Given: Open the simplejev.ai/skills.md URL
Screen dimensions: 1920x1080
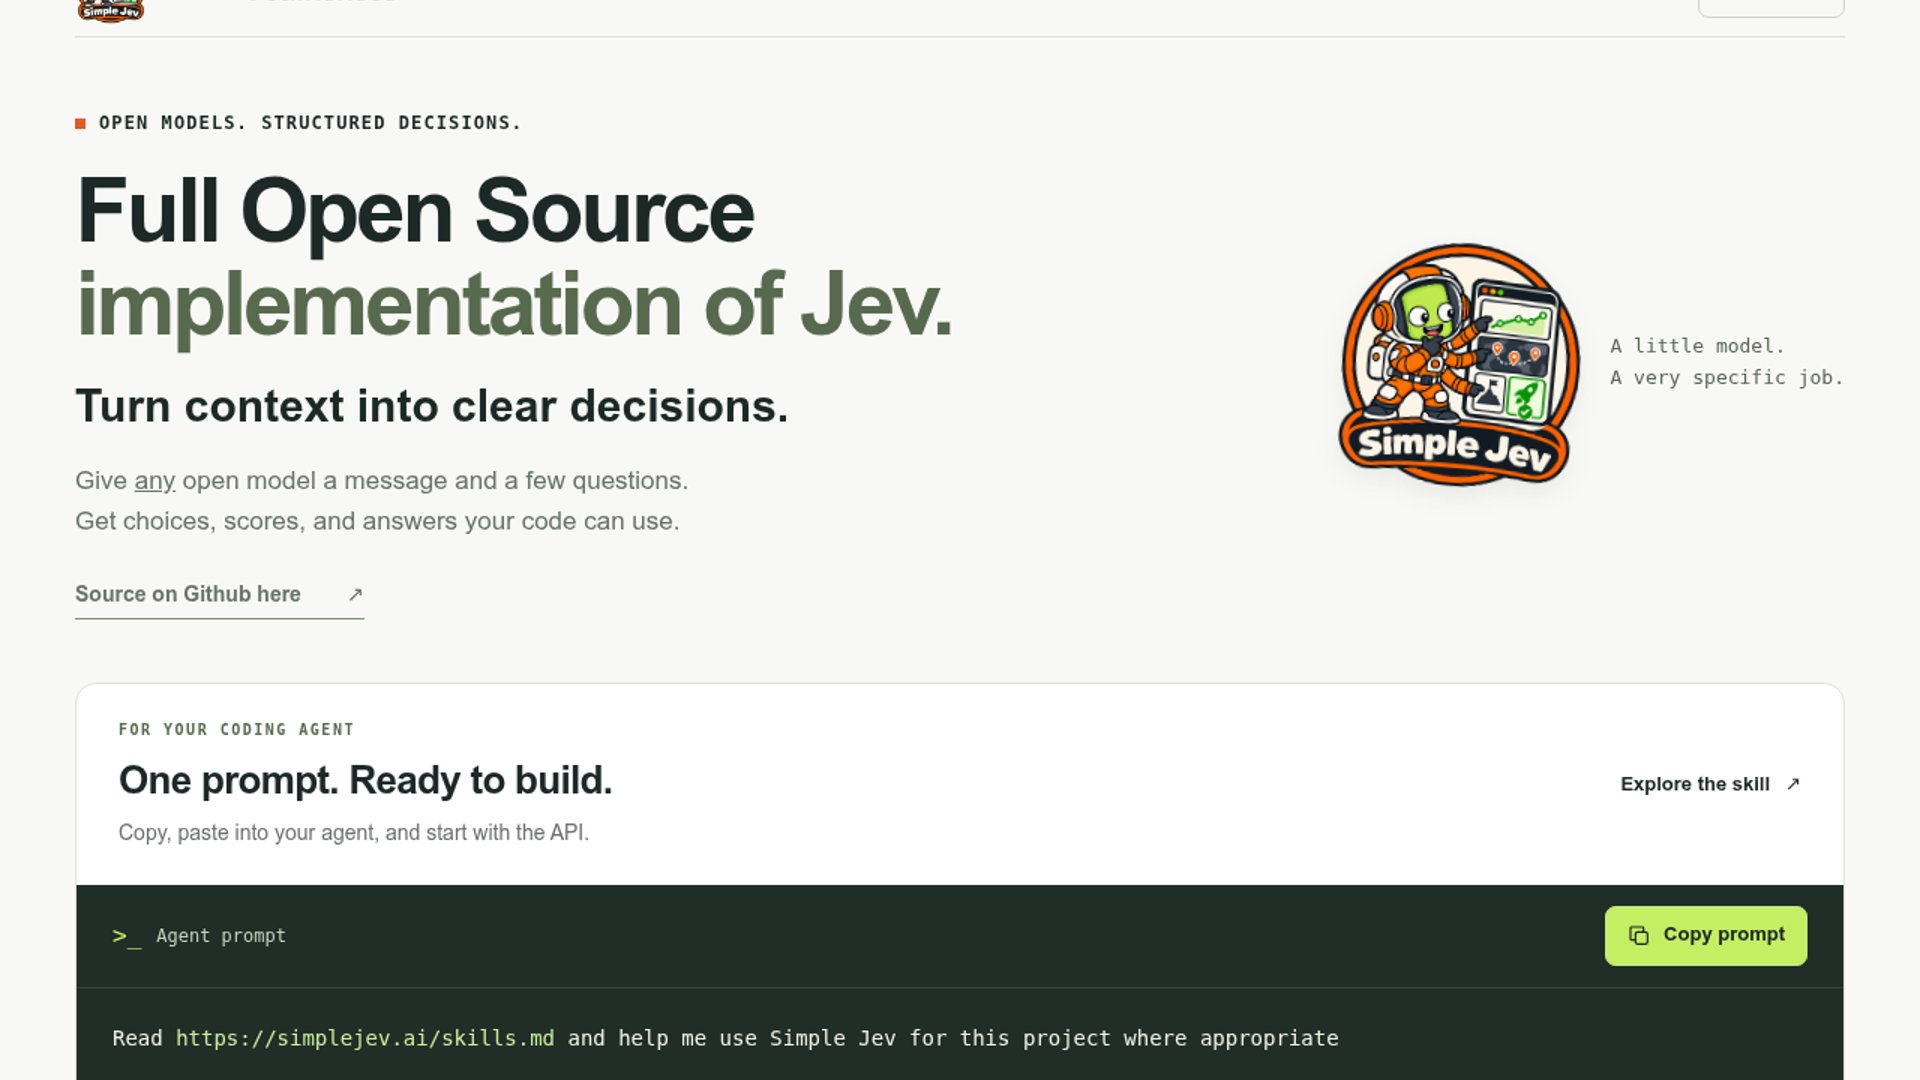Looking at the screenshot, I should tap(365, 1038).
